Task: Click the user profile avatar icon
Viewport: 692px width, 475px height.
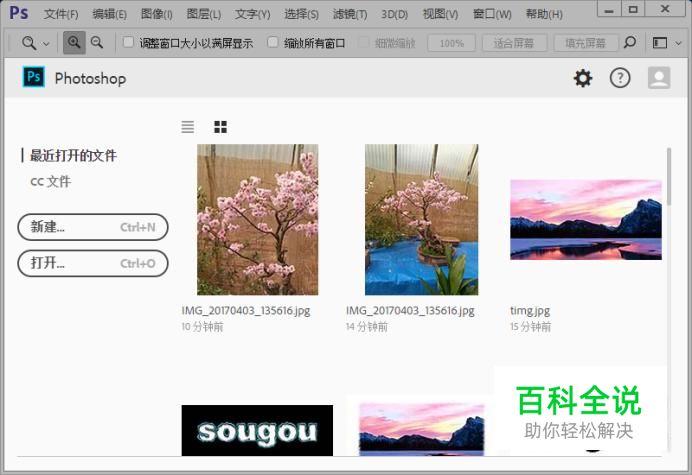Action: (659, 78)
